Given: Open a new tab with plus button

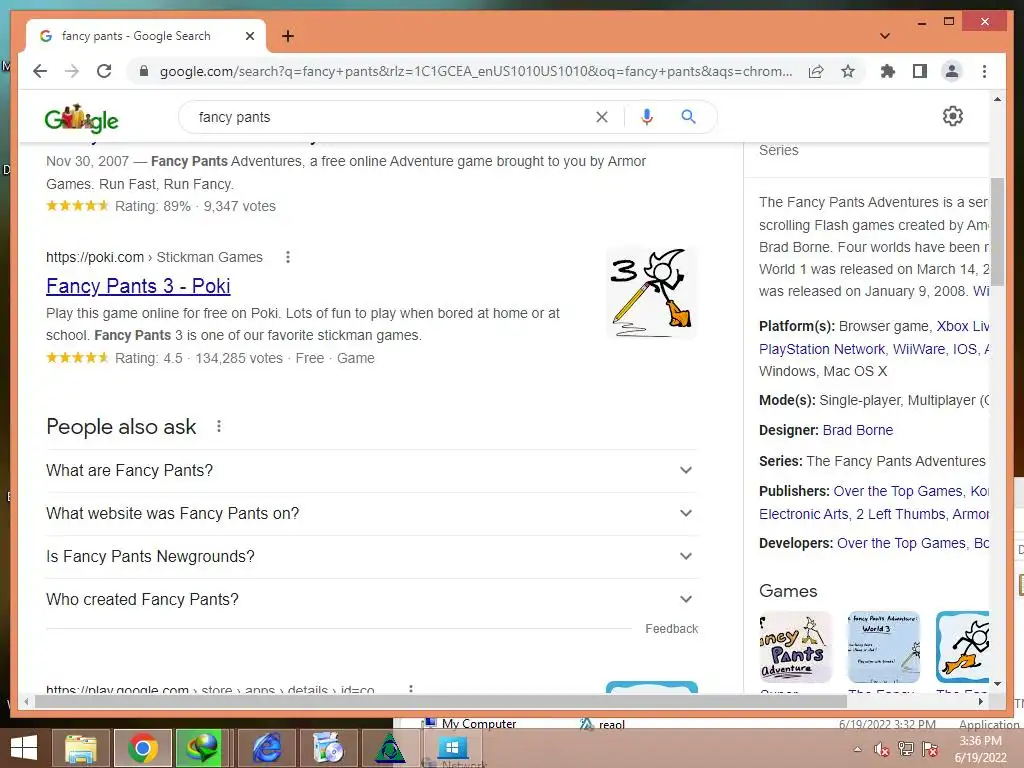Looking at the screenshot, I should tap(287, 36).
